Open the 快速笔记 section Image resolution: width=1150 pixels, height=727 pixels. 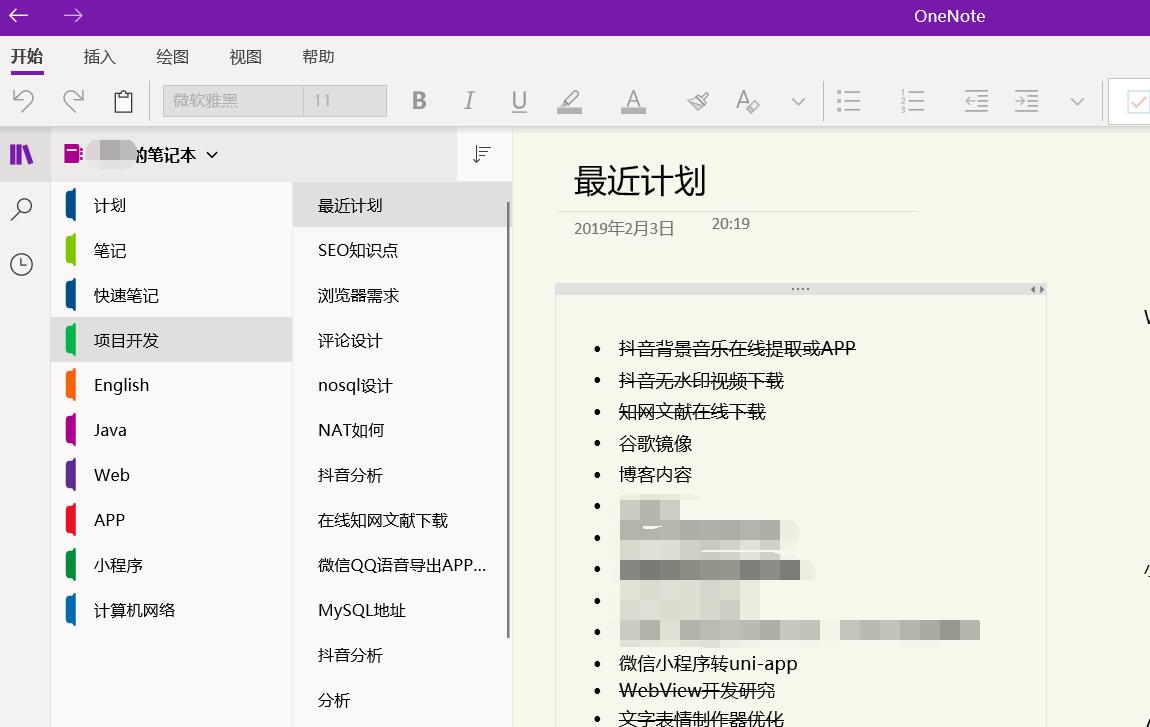(172, 296)
